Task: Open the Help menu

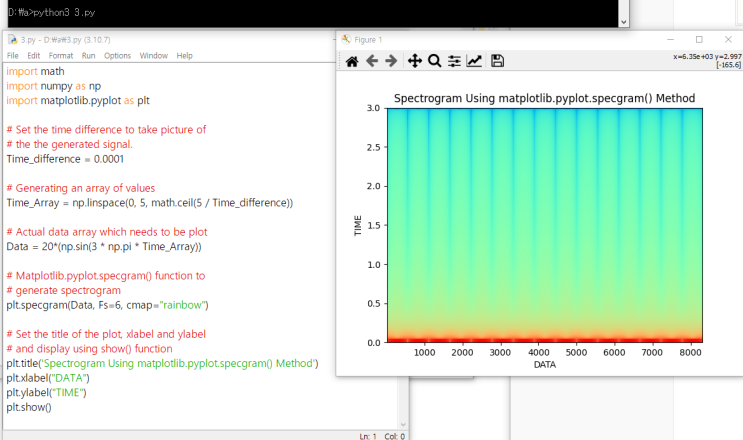Action: tap(185, 56)
